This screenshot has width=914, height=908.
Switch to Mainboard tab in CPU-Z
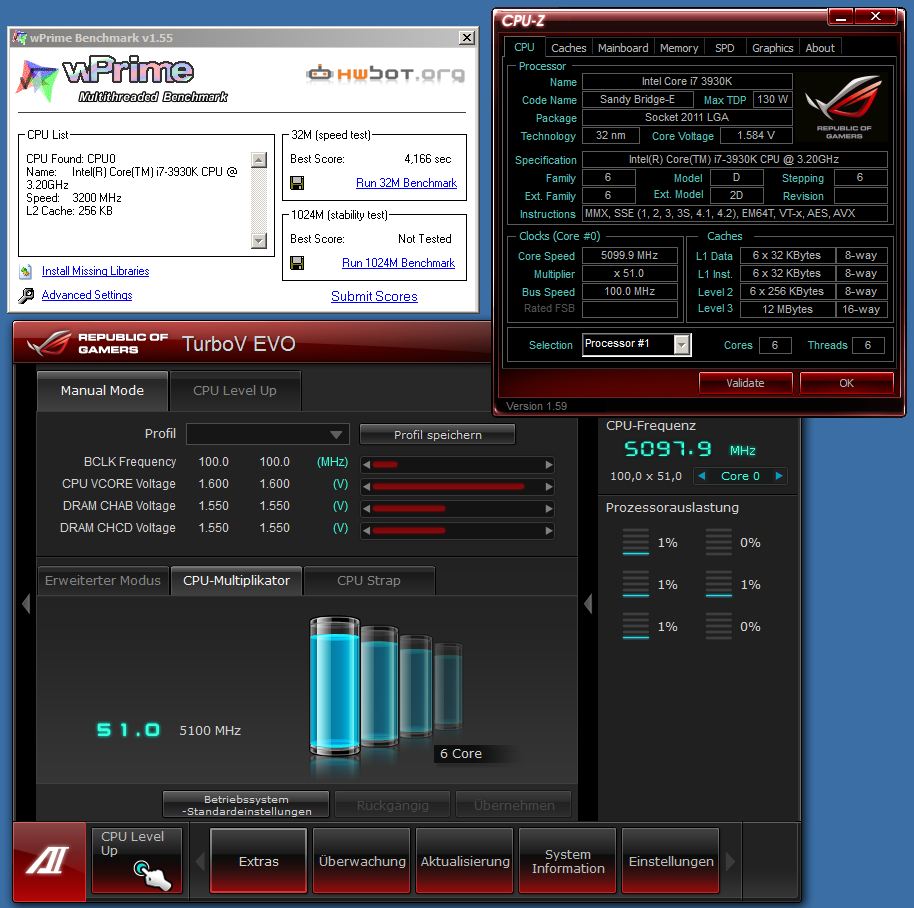point(623,48)
